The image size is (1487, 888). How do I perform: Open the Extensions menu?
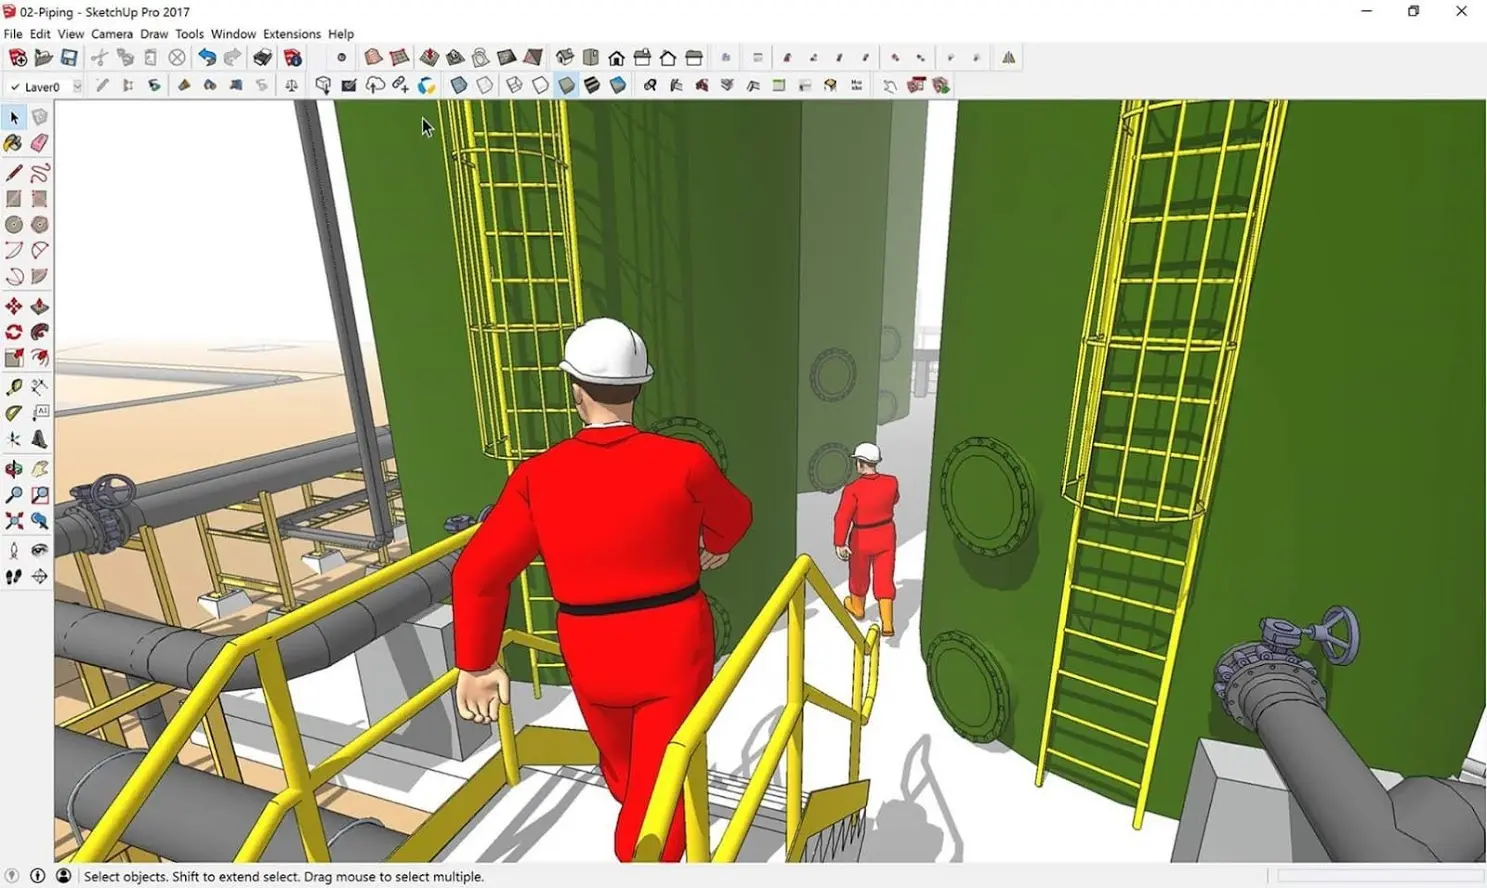coord(291,34)
